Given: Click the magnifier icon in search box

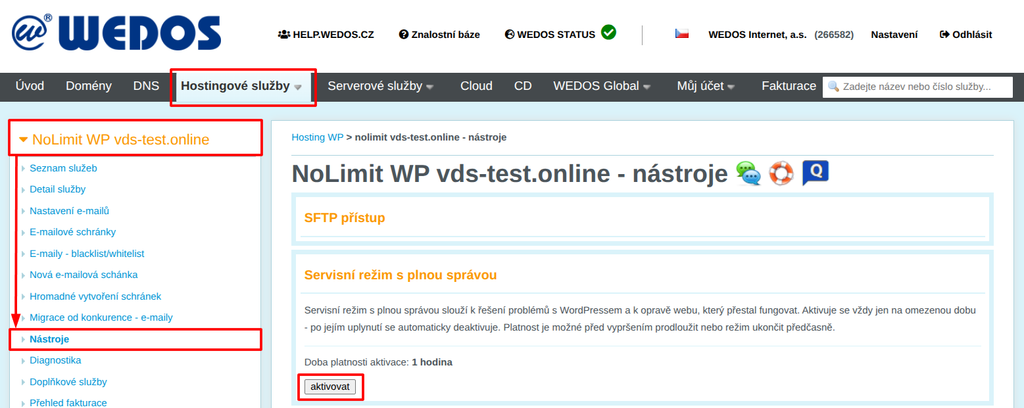Looking at the screenshot, I should pyautogui.click(x=833, y=86).
